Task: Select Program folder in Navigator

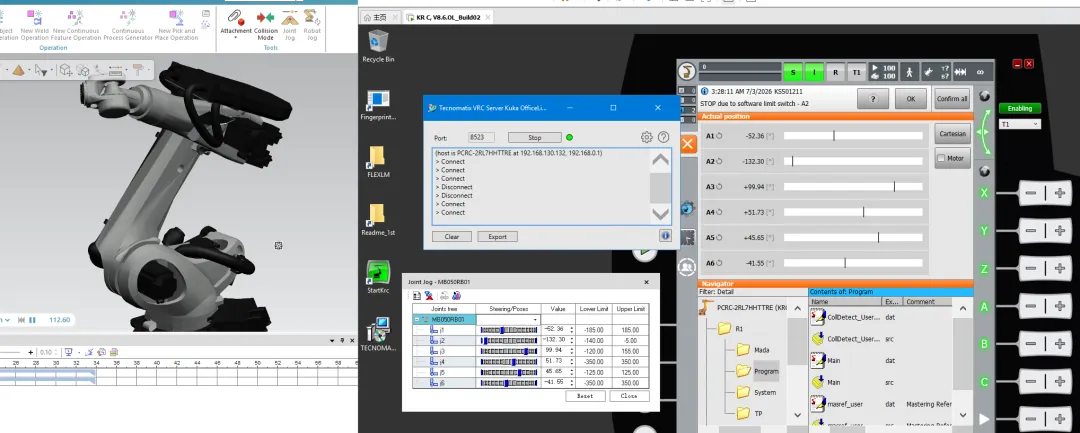Action: (757, 371)
